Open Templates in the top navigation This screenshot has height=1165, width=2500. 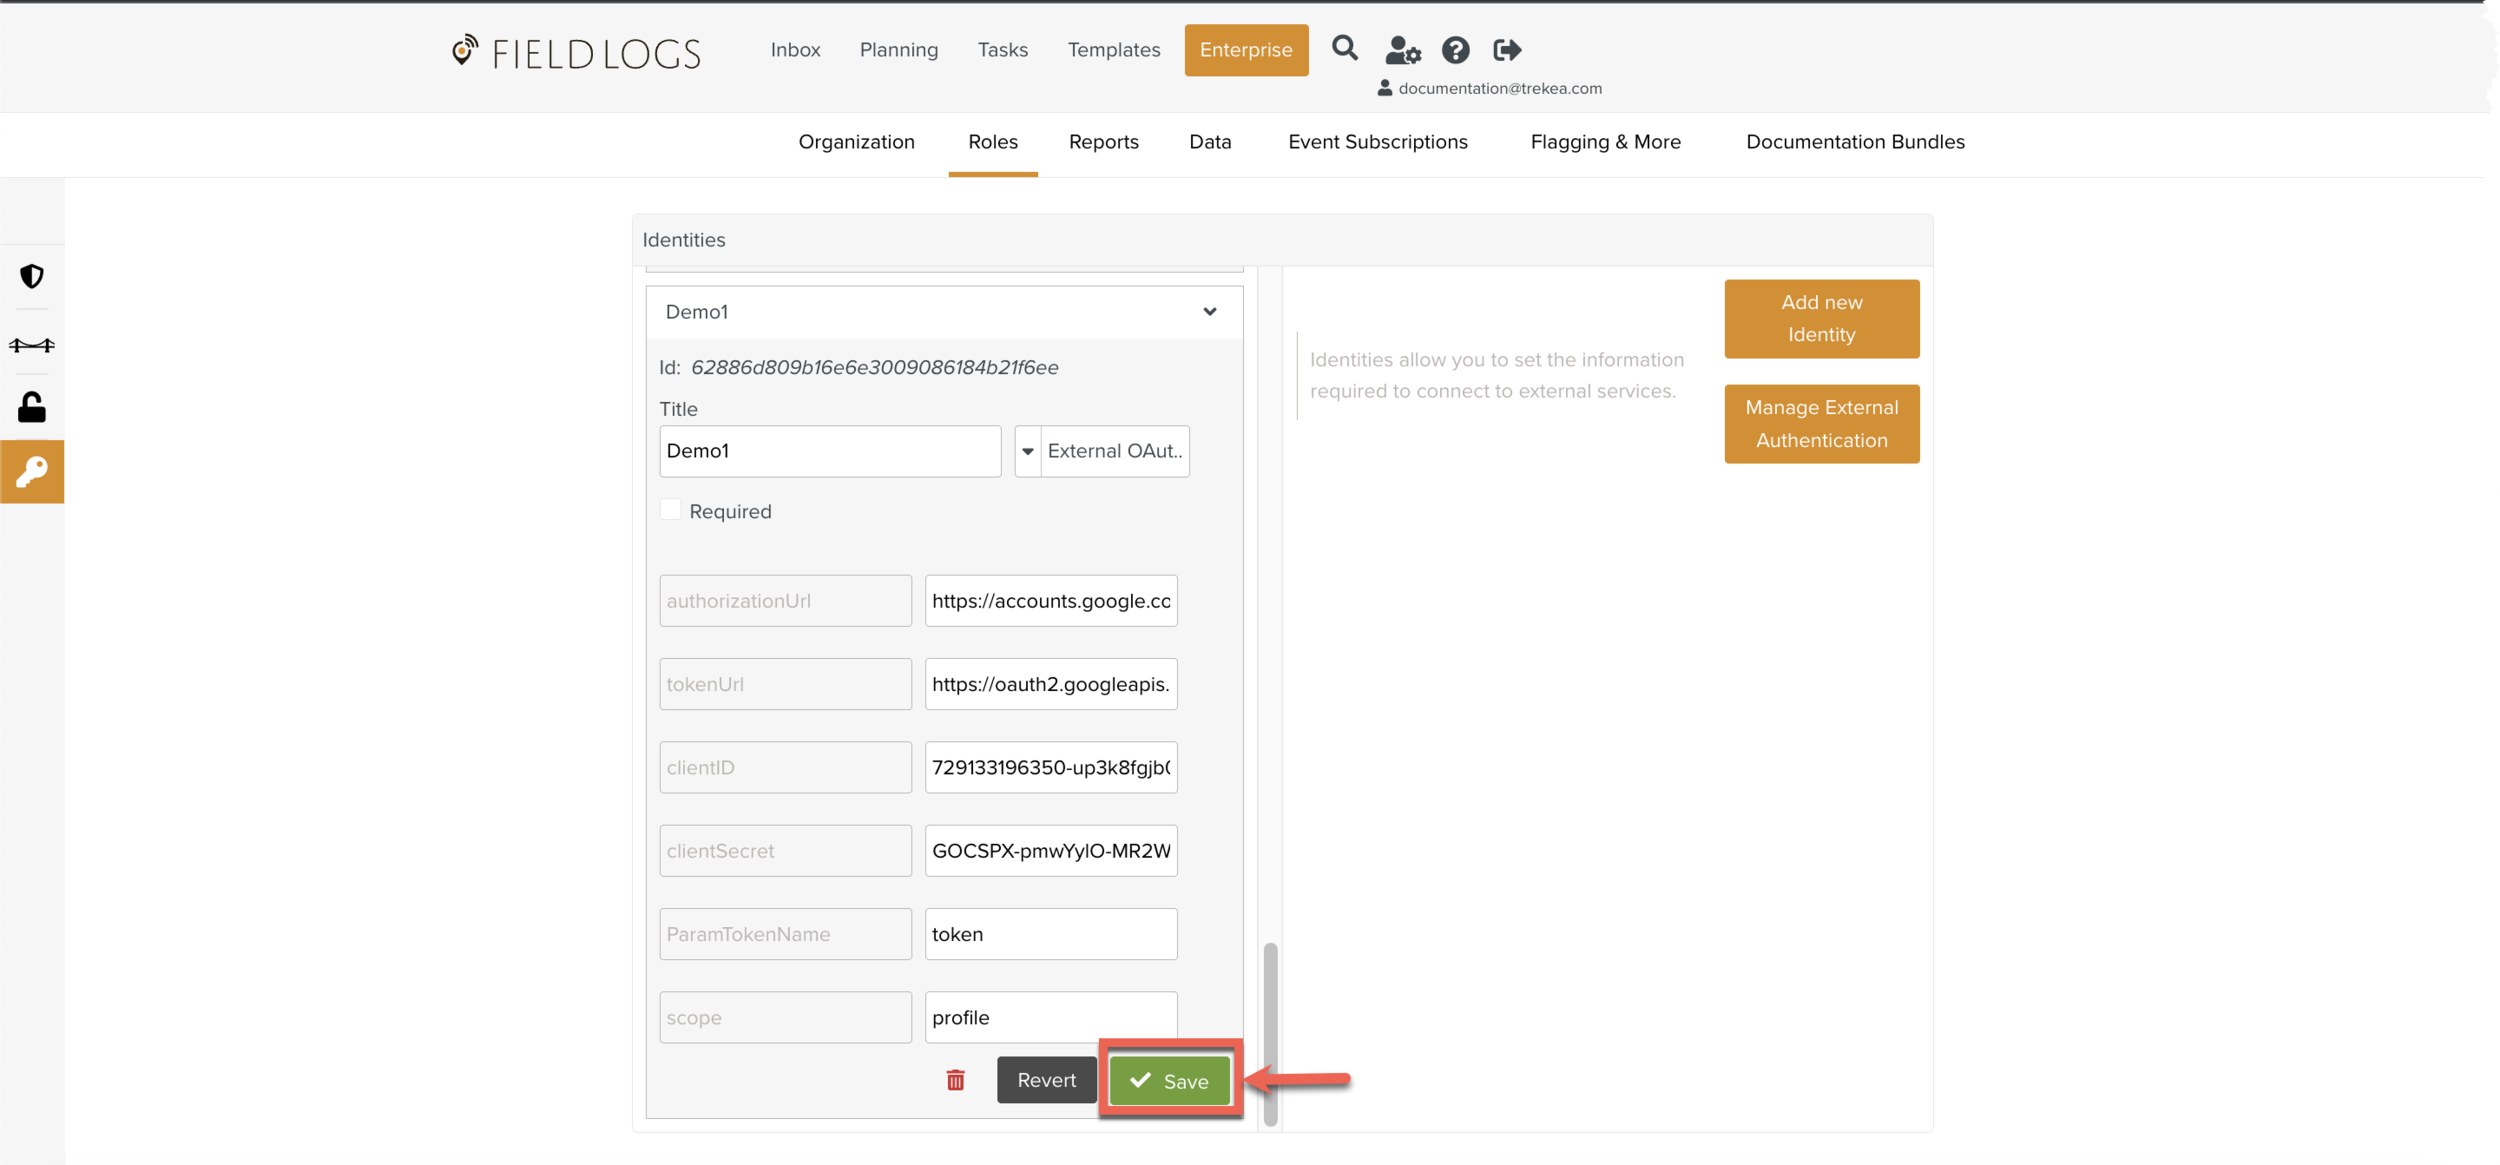click(1113, 50)
